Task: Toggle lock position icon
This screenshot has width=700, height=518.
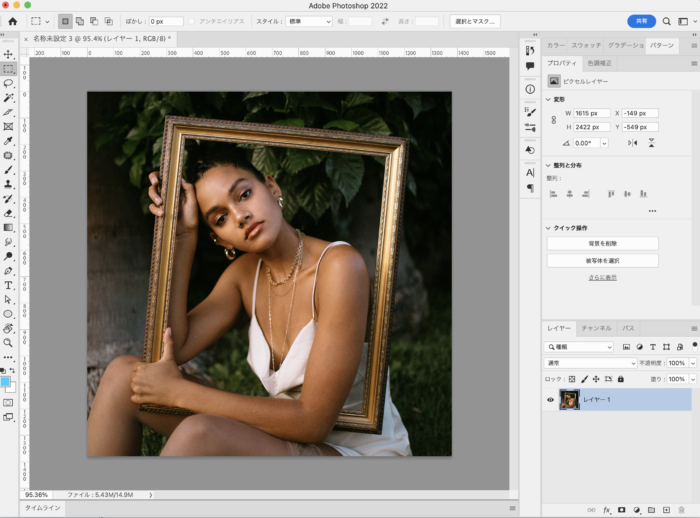Action: pyautogui.click(x=596, y=379)
